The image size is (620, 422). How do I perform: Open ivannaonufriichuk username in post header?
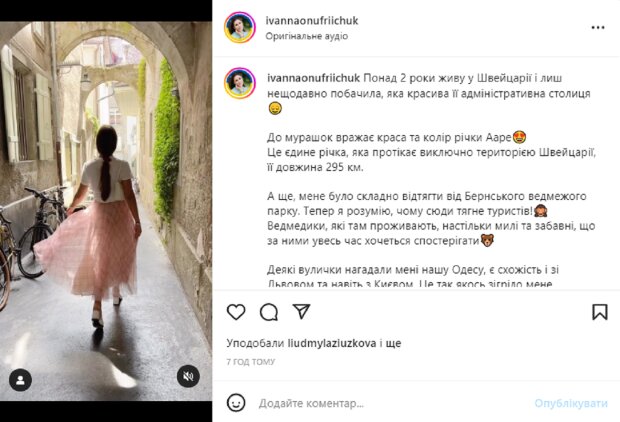coord(312,21)
